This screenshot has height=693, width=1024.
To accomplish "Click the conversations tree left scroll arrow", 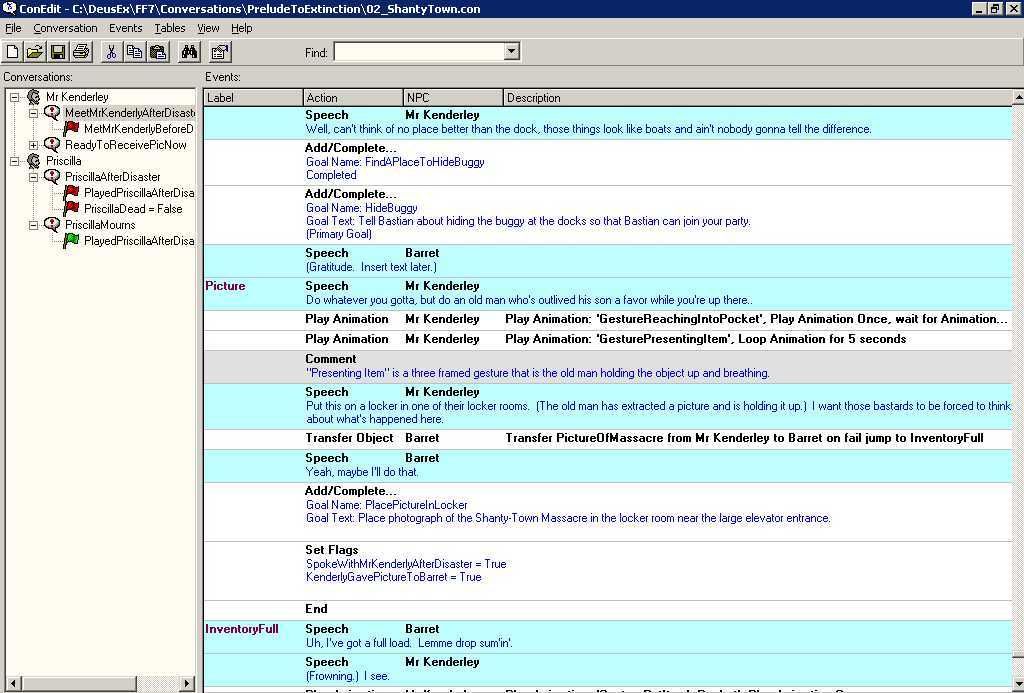I will click(12, 683).
